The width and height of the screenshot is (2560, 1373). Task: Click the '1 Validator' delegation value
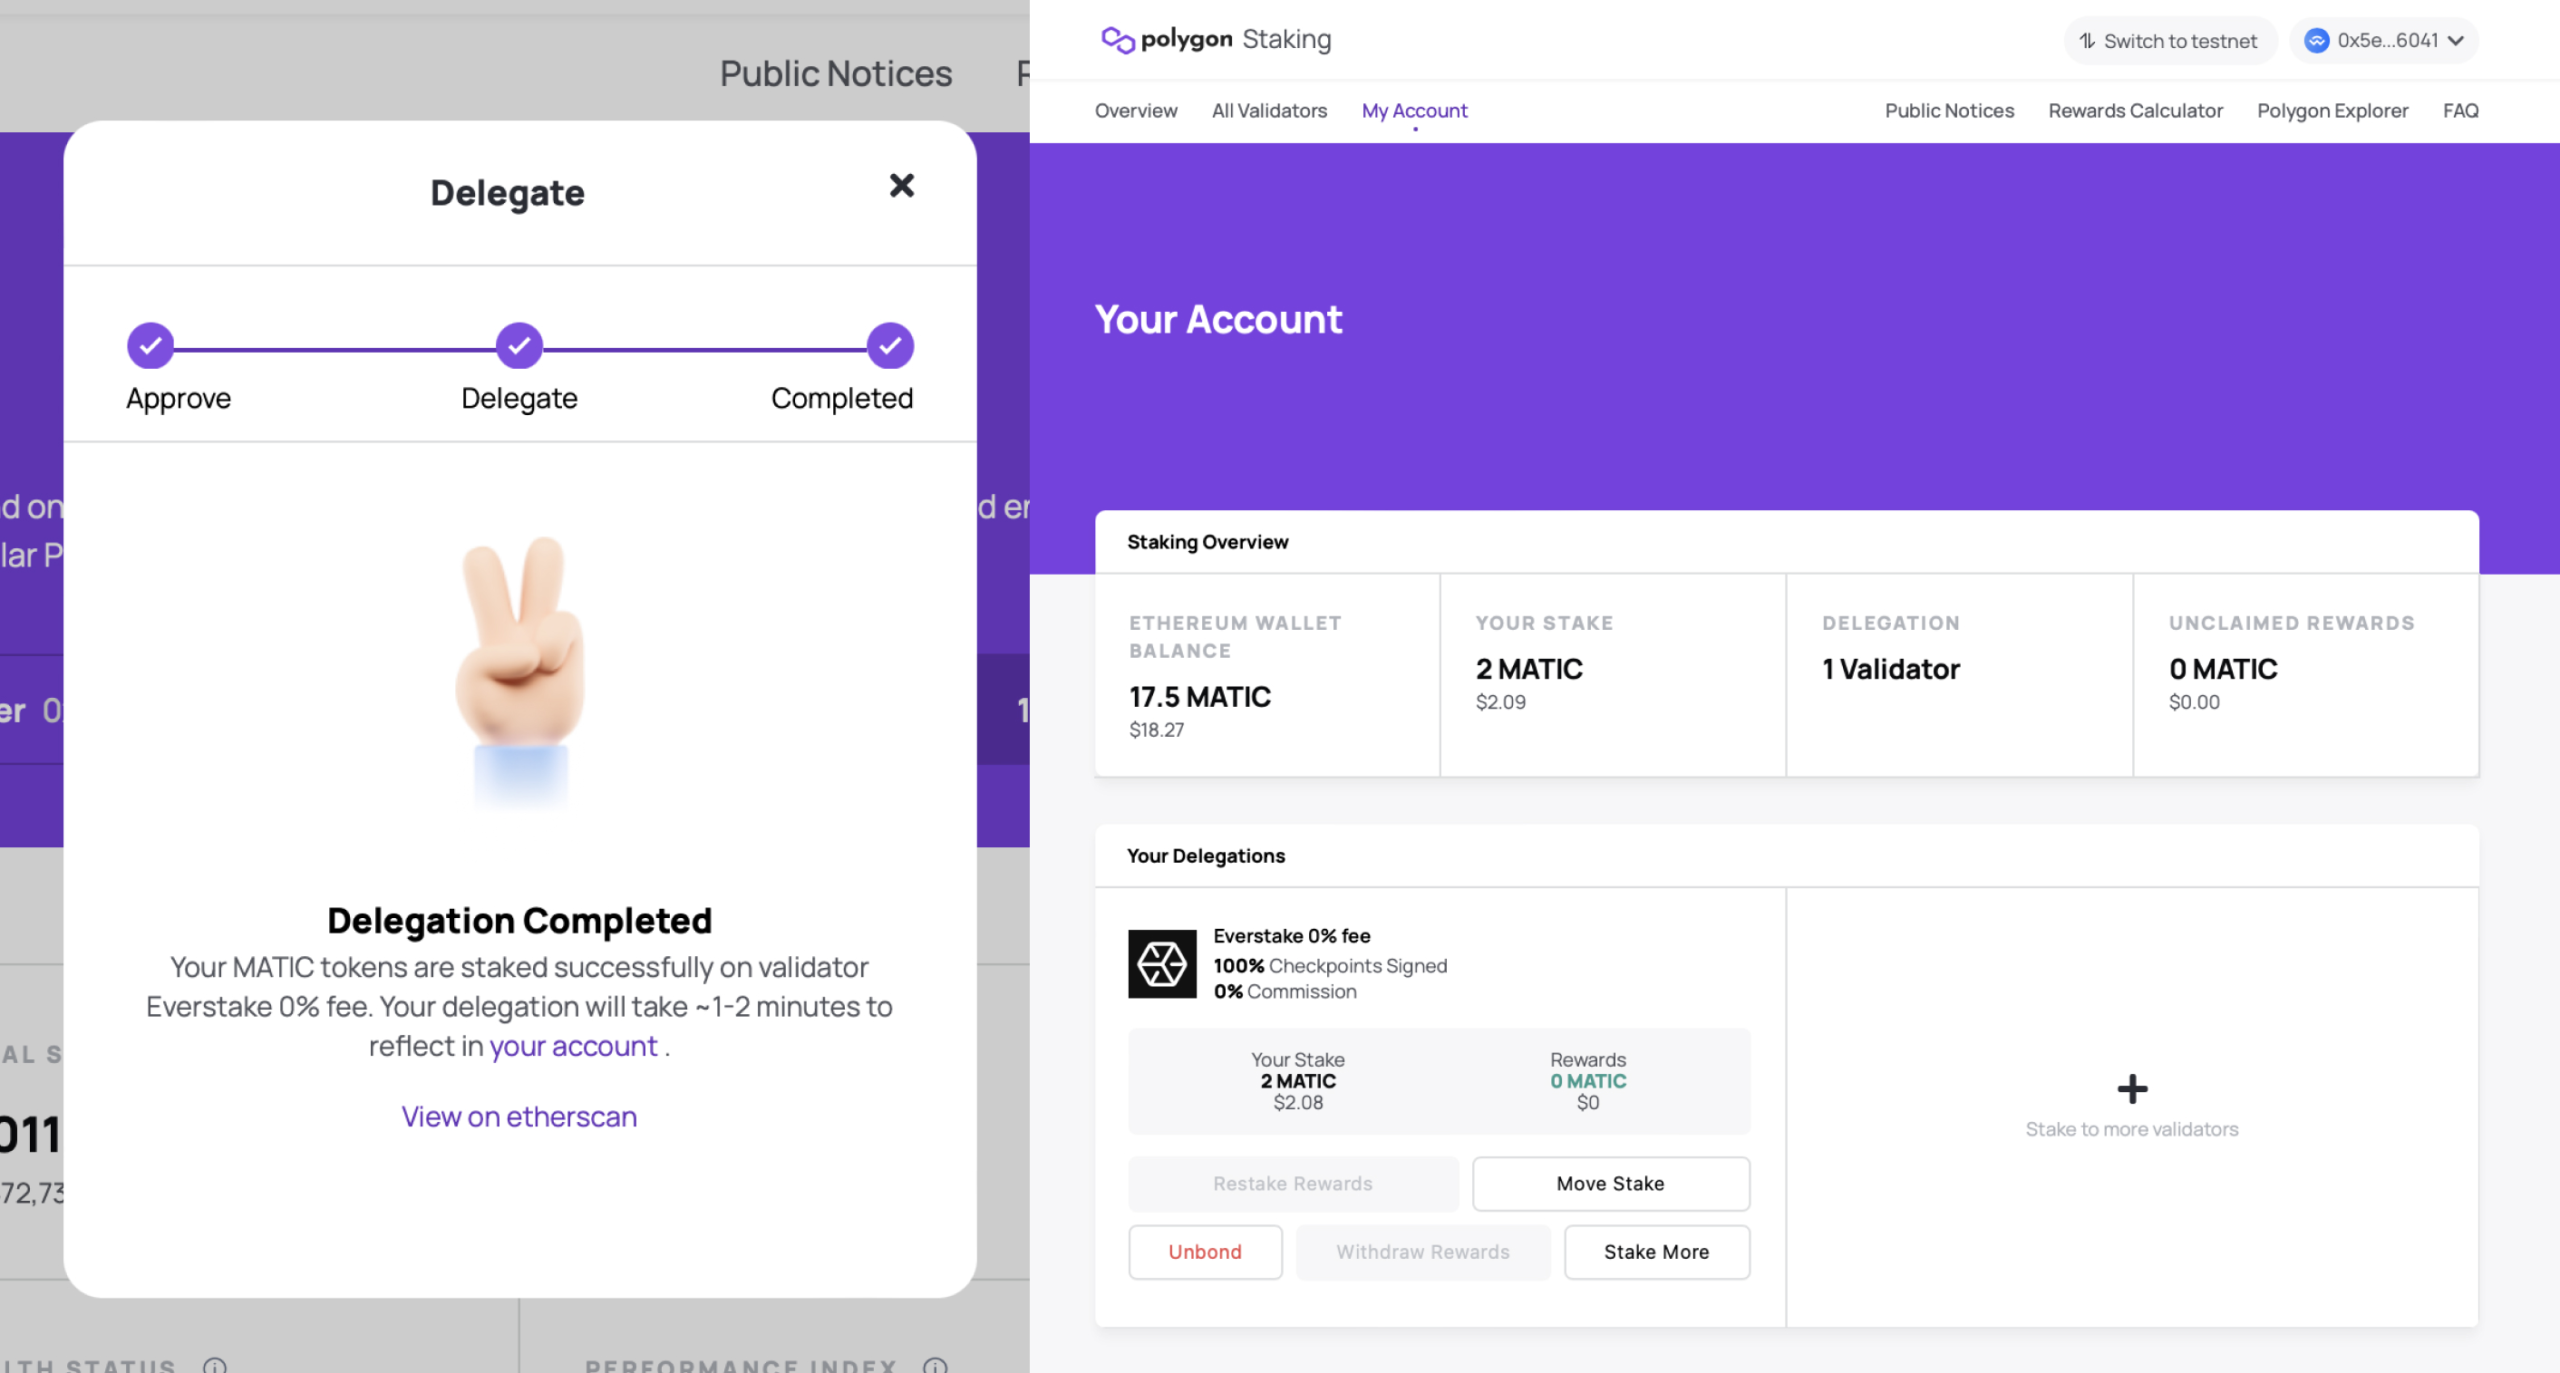pyautogui.click(x=1890, y=669)
